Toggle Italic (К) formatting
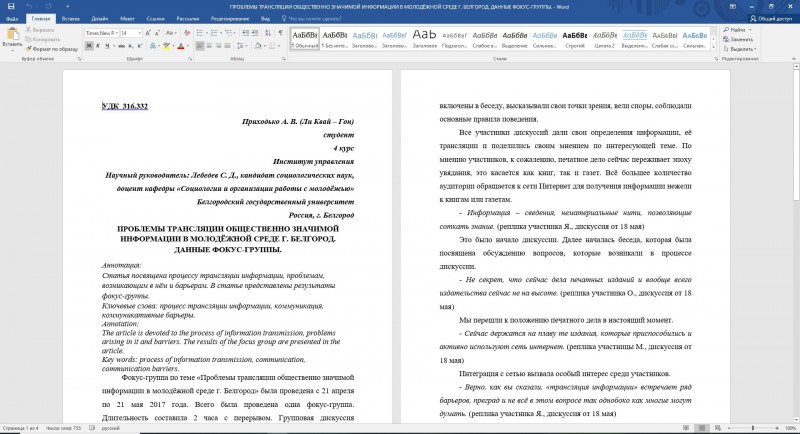Image resolution: width=800 pixels, height=434 pixels. tap(98, 46)
